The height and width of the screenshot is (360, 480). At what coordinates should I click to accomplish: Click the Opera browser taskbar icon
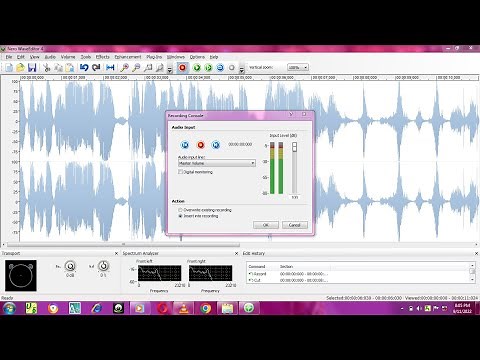(162, 308)
